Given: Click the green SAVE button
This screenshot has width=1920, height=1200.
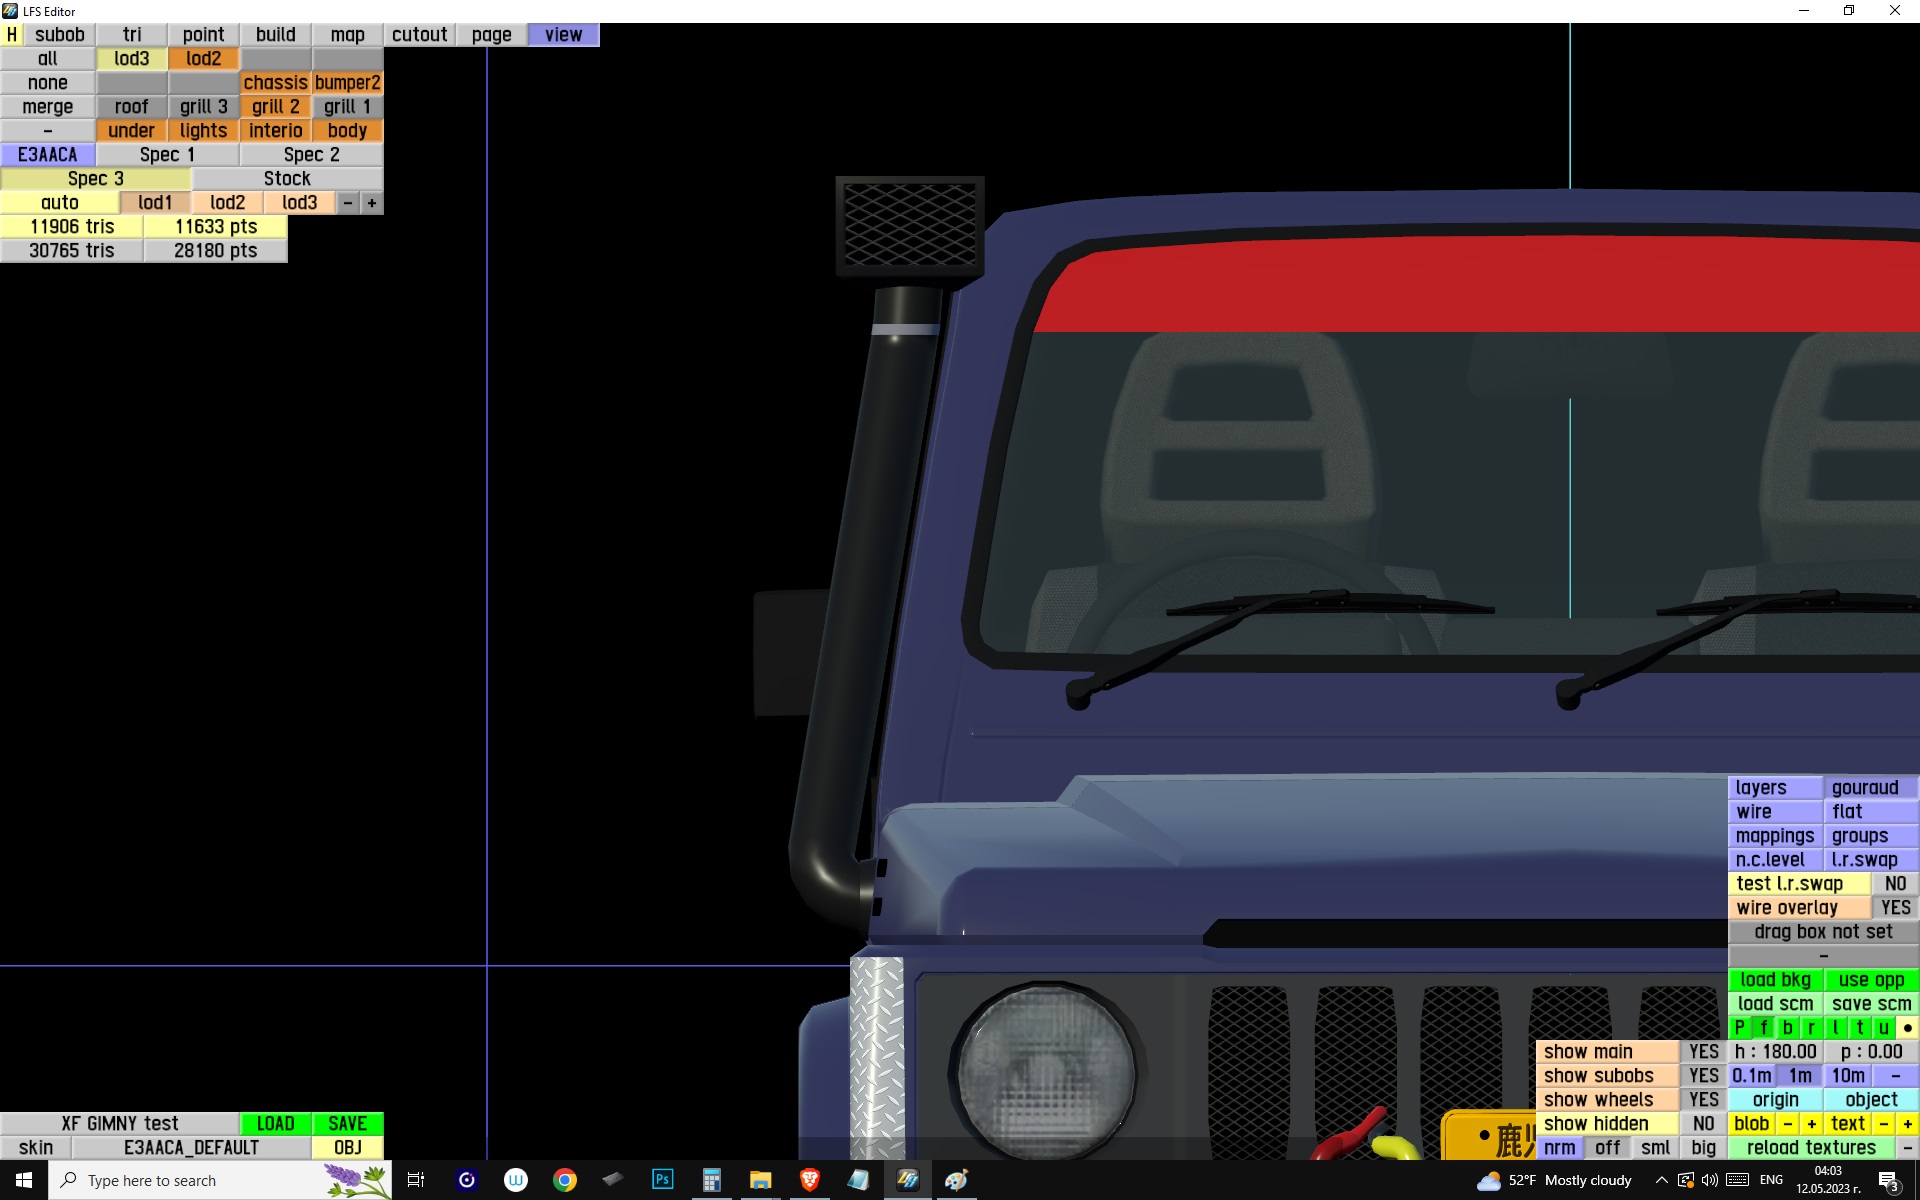Looking at the screenshot, I should [347, 1123].
